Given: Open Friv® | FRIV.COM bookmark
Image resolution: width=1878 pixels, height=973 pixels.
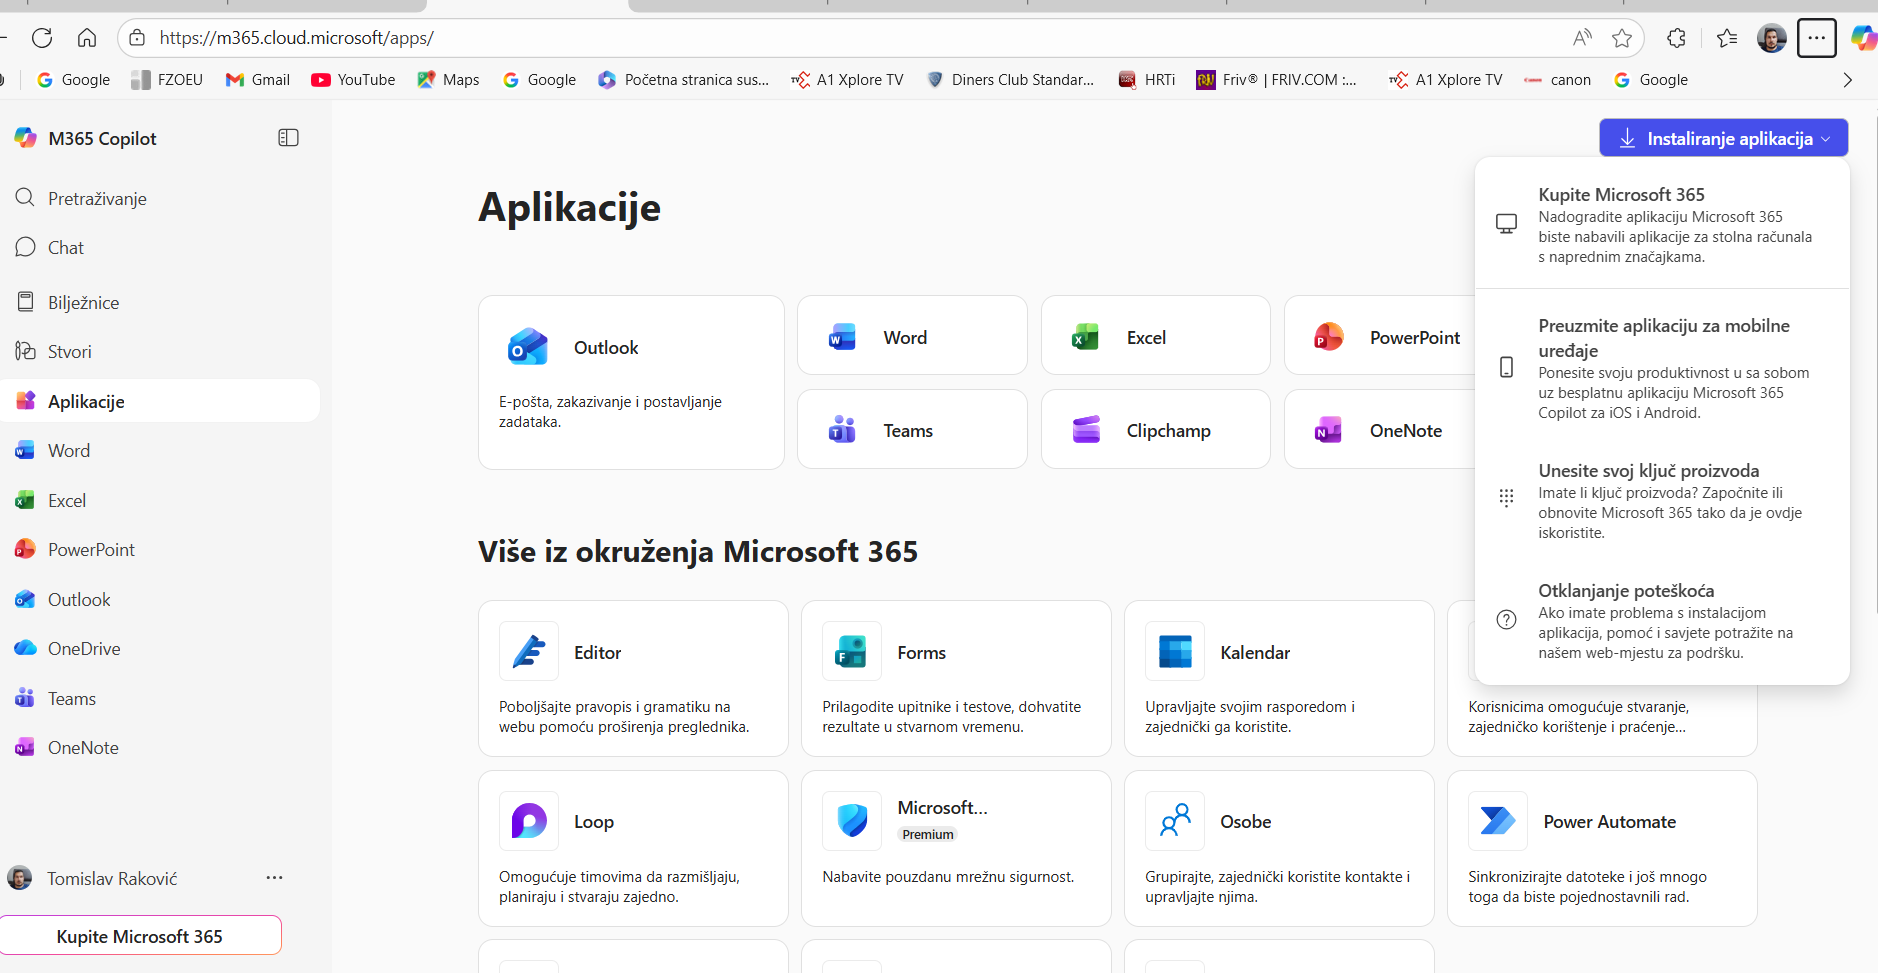Looking at the screenshot, I should [1277, 80].
